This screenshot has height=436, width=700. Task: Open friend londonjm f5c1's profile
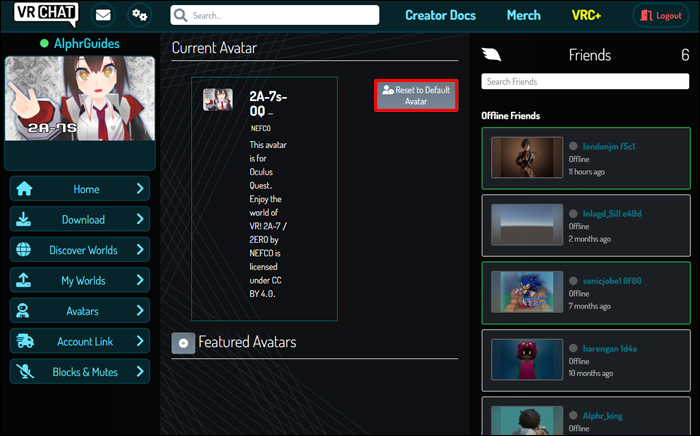608,146
